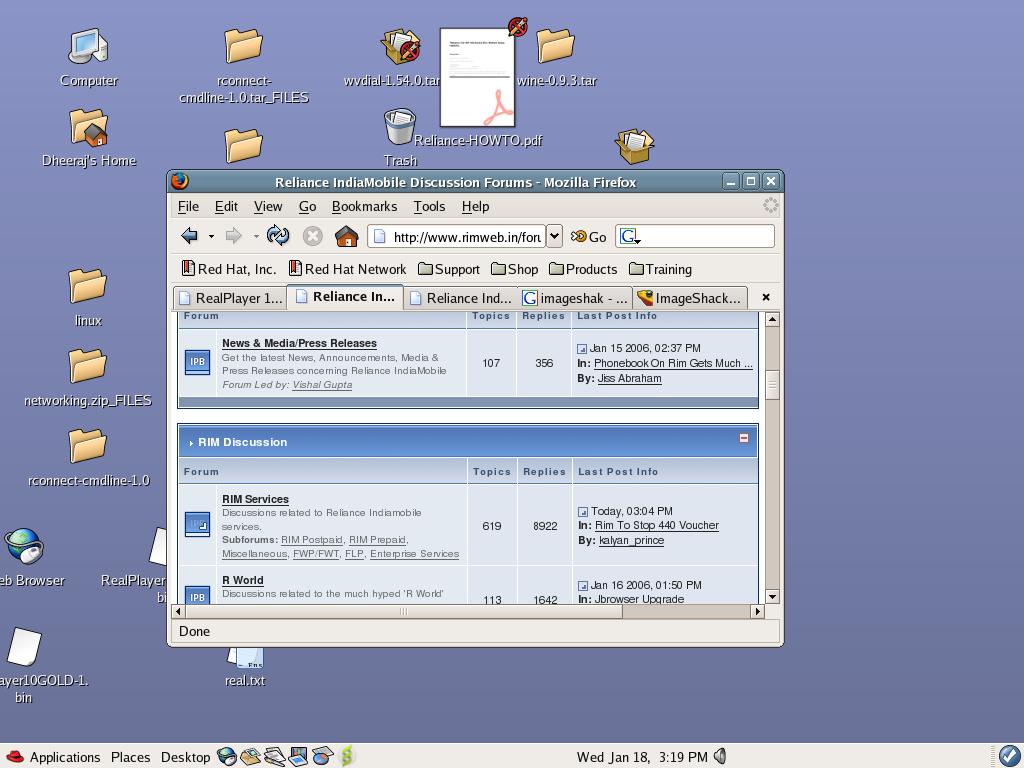This screenshot has width=1024, height=768.
Task: Open the RIM Discussion category link
Action: [242, 442]
